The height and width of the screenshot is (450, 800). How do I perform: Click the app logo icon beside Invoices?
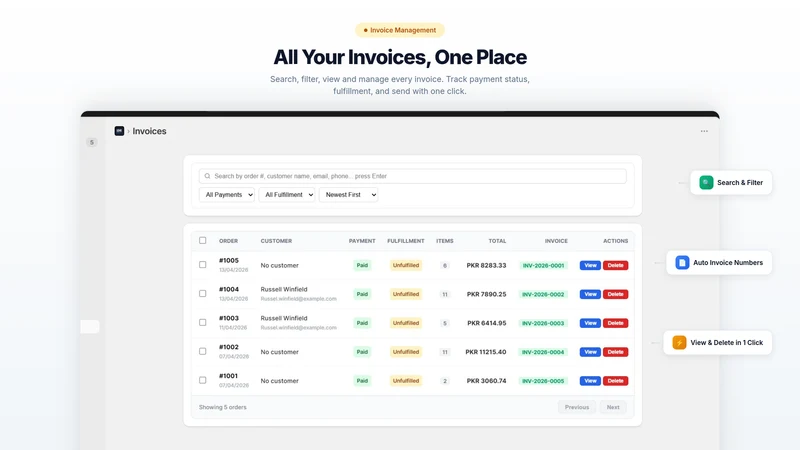[119, 131]
